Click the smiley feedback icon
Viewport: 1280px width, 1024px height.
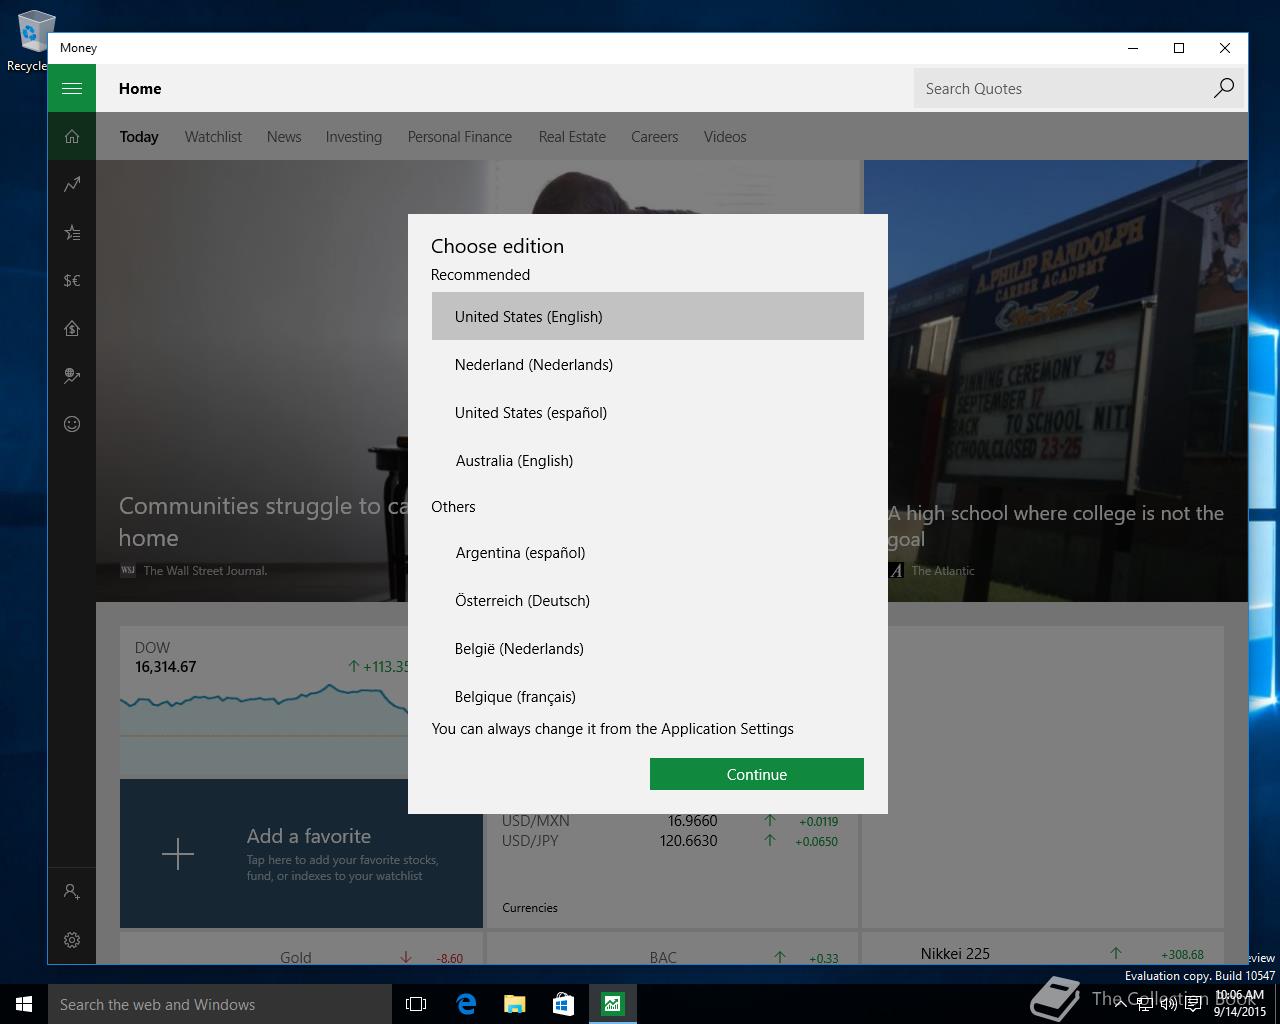click(72, 424)
